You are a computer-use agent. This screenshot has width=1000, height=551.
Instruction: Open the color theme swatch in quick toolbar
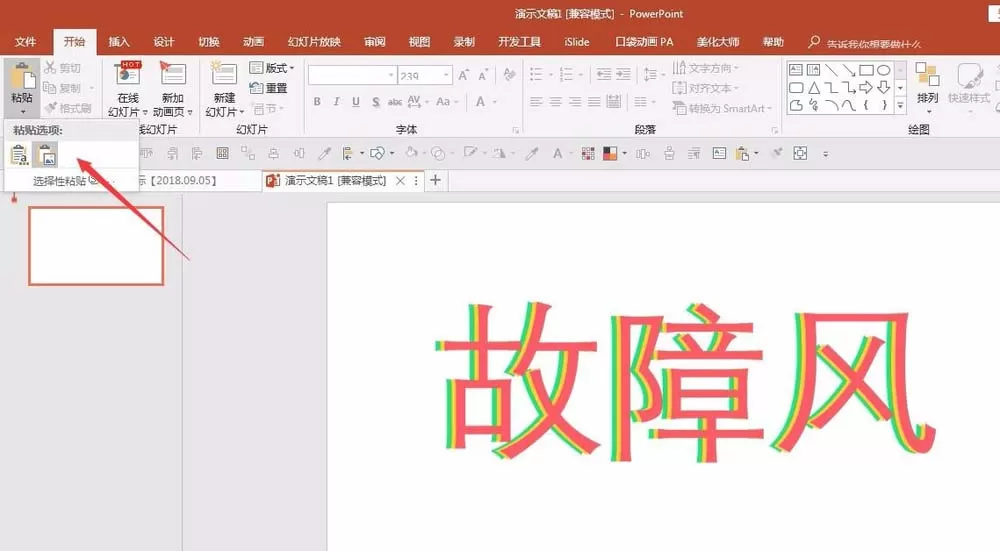614,154
